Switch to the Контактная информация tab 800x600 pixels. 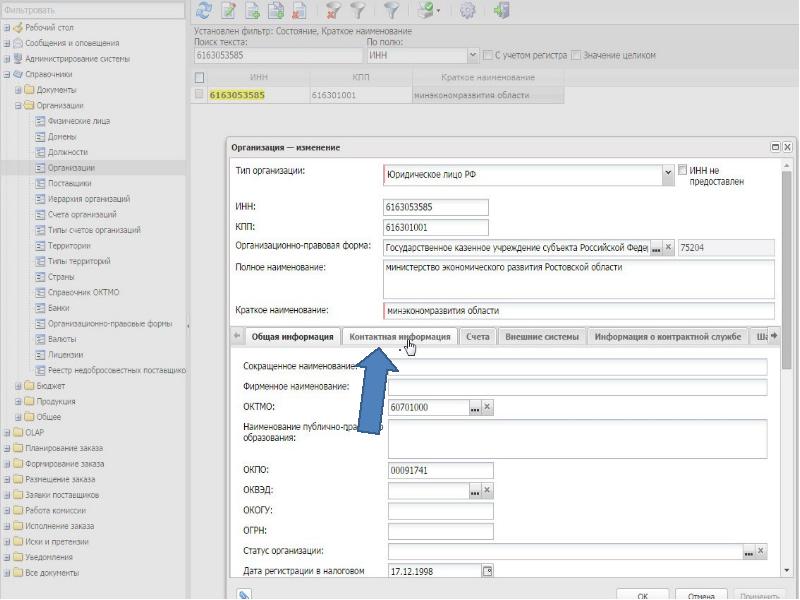[x=400, y=337]
